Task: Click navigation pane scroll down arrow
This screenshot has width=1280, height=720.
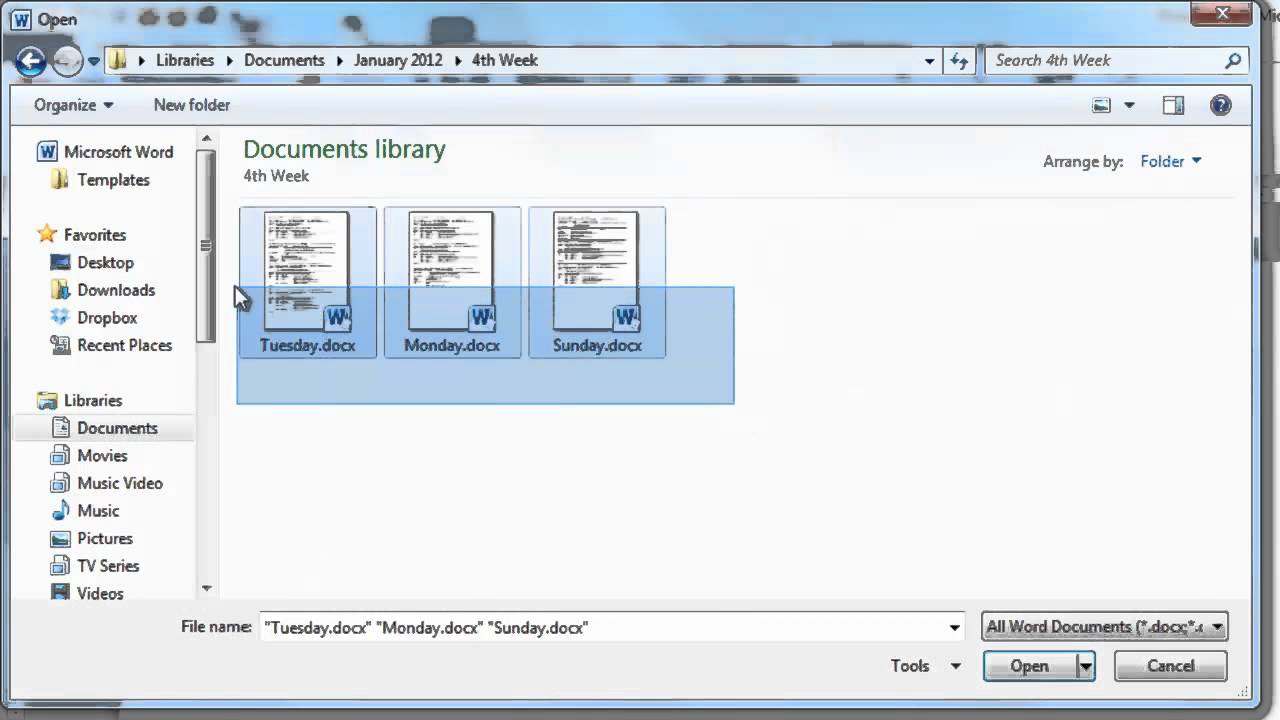Action: click(207, 589)
